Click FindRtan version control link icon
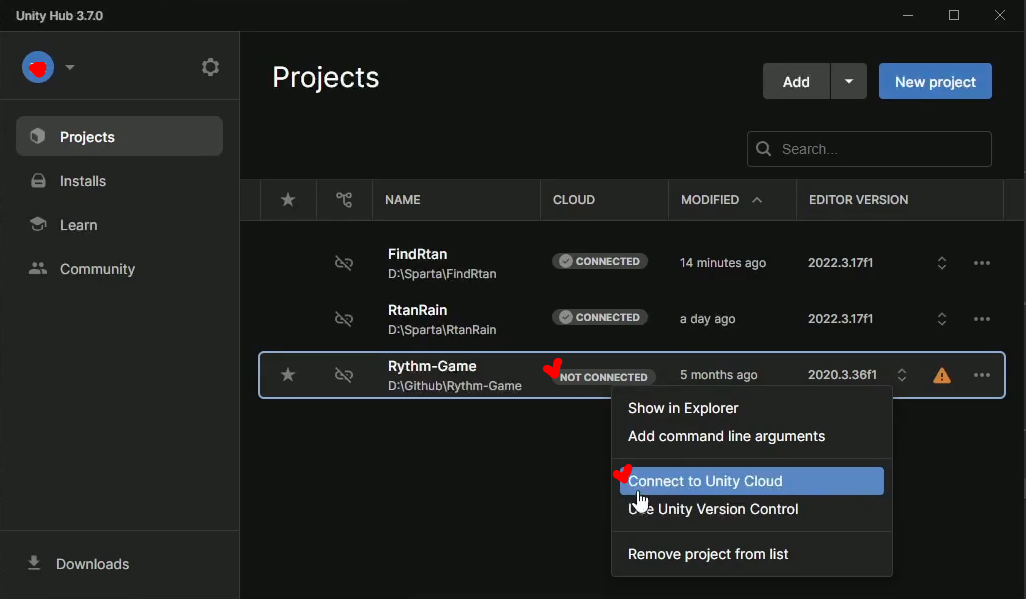Screen dimensions: 1026x599 click(344, 263)
